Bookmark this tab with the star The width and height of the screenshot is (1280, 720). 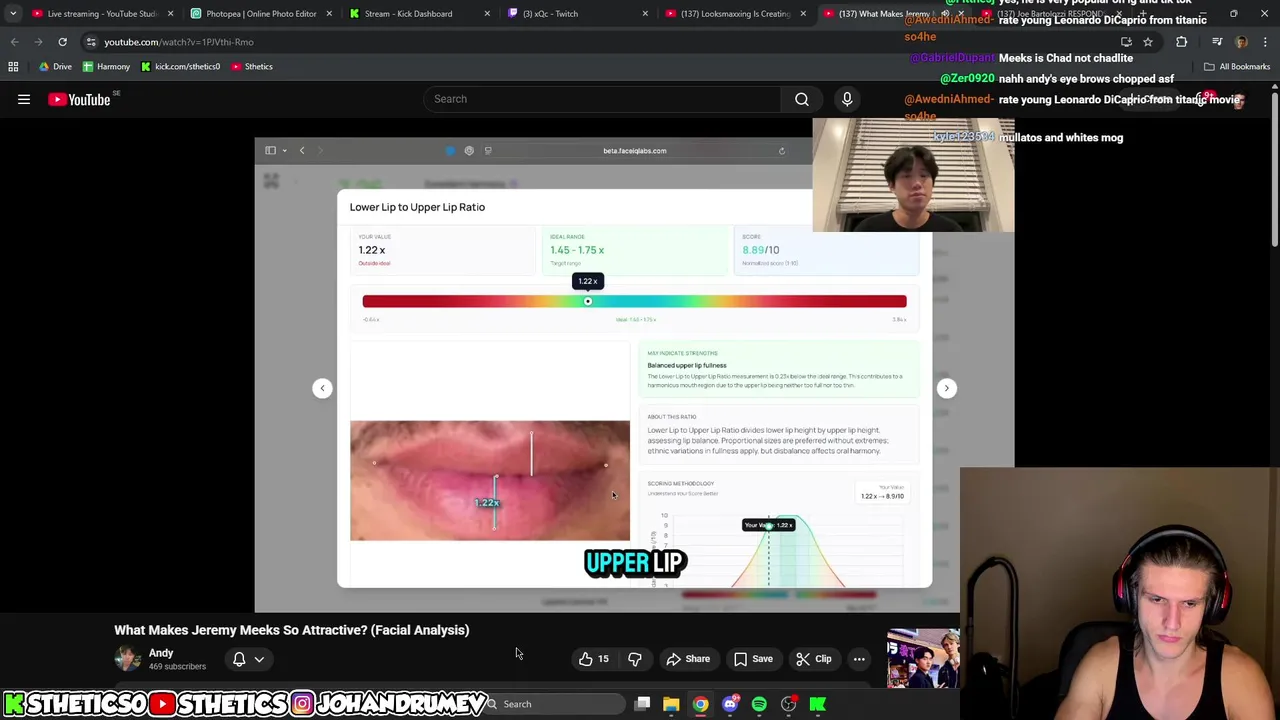click(1148, 42)
